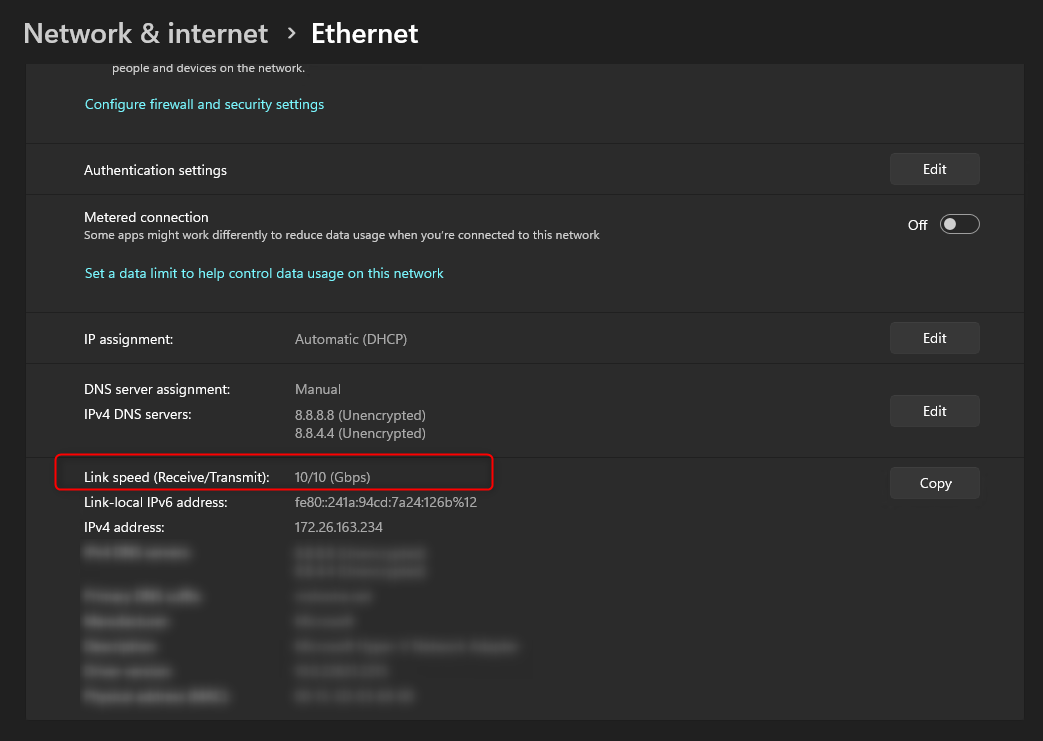
Task: Click the Link speed (Receive/Transmit) label
Action: tap(176, 477)
